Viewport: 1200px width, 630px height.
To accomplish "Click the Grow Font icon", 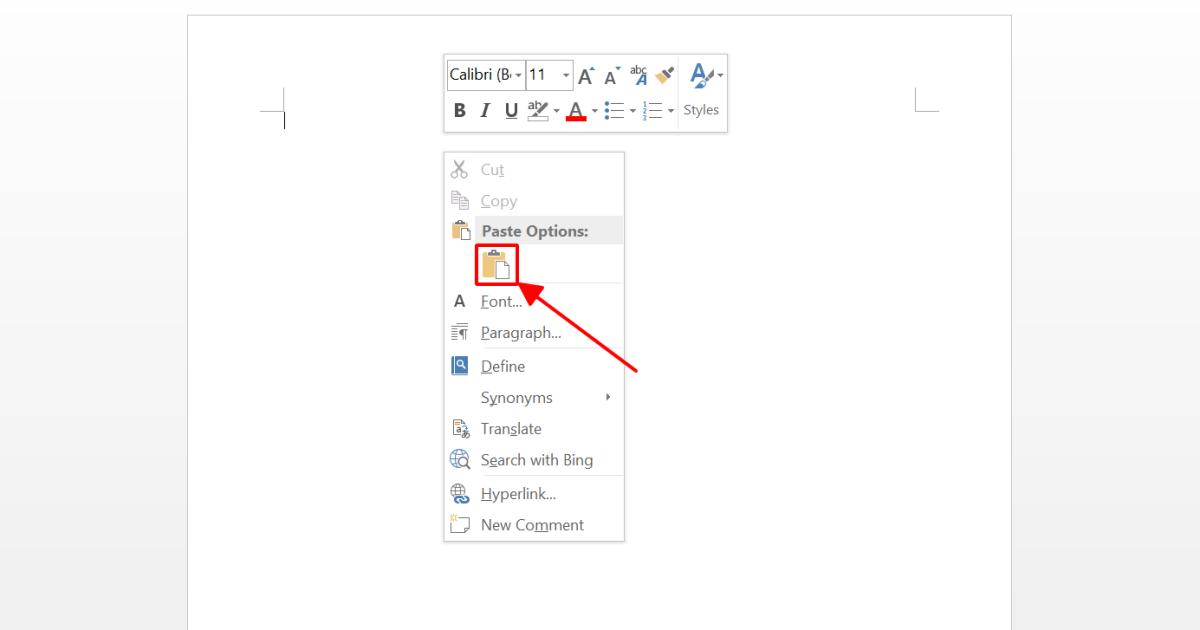I will pyautogui.click(x=587, y=75).
